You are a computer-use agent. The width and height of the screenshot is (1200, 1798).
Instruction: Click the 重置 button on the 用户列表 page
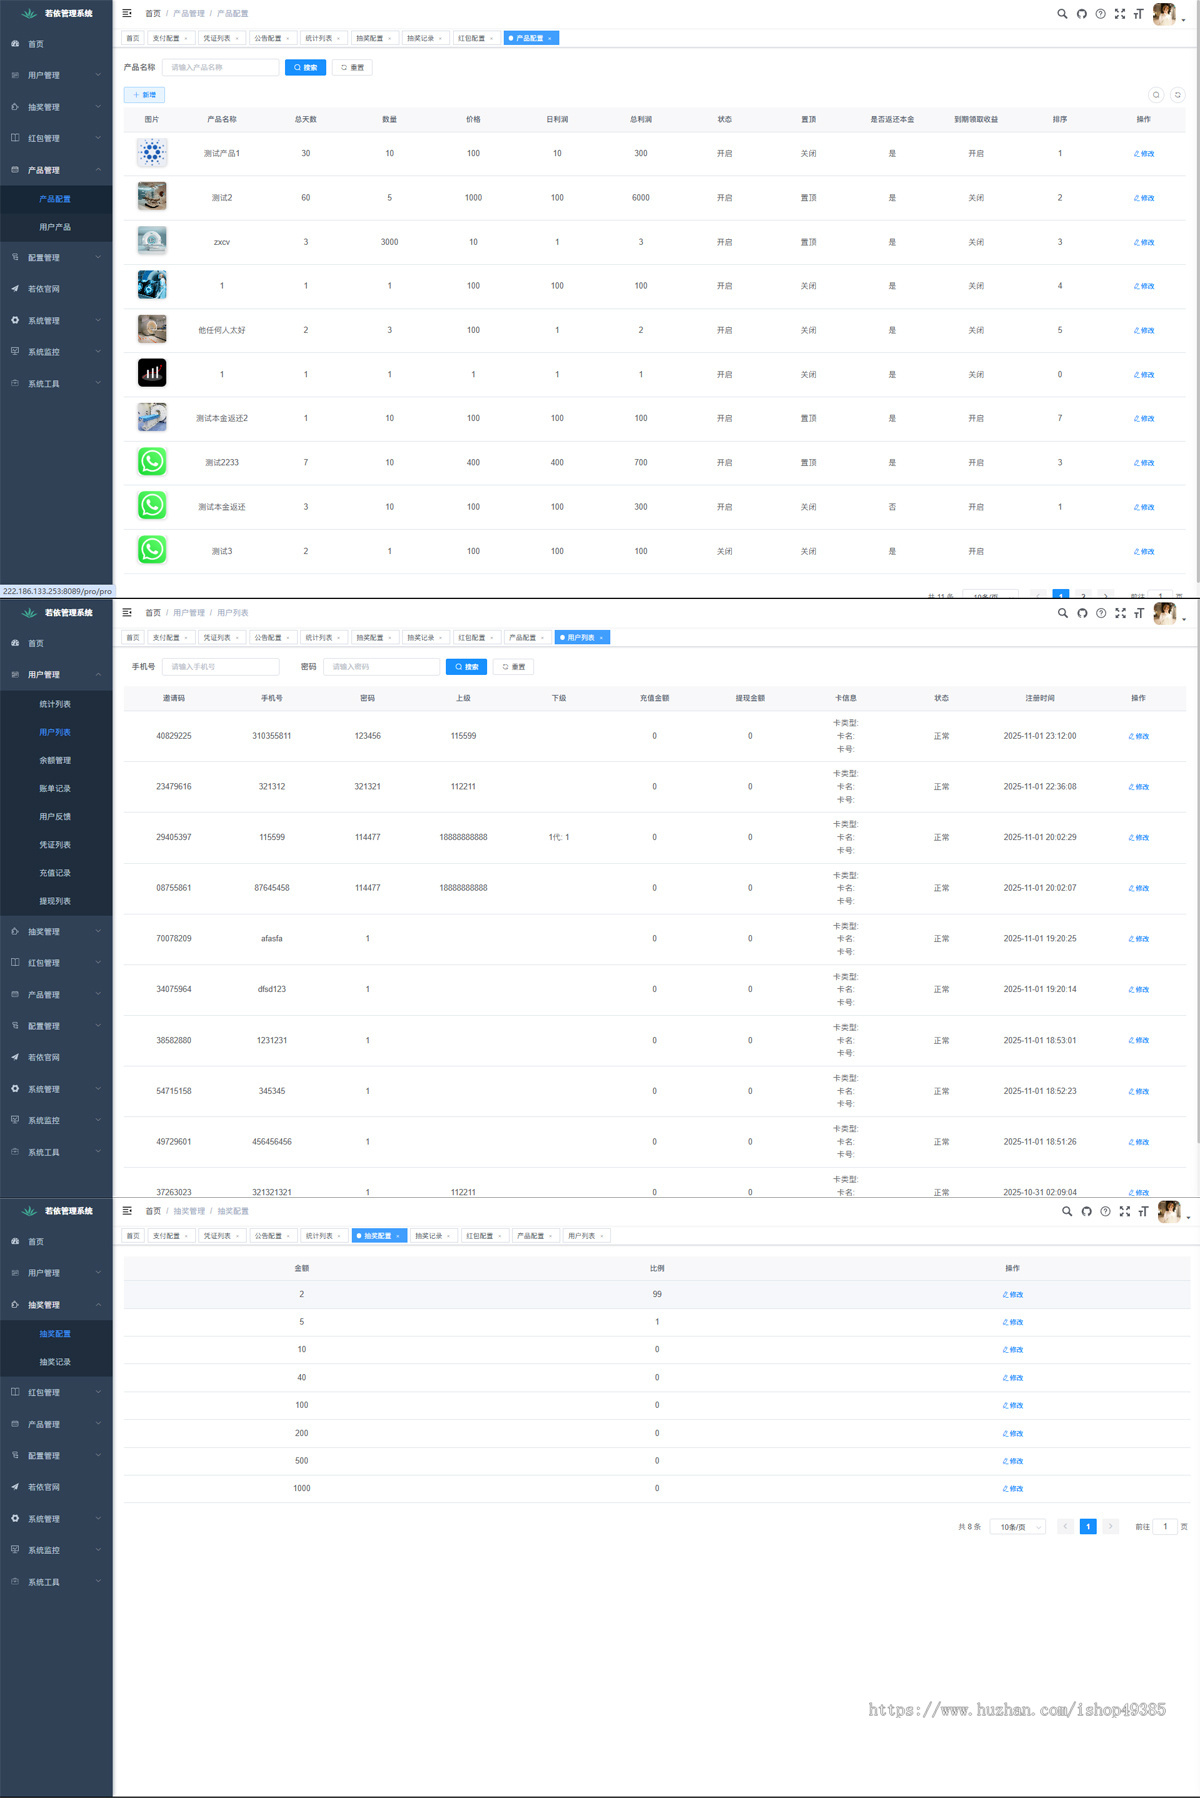513,667
